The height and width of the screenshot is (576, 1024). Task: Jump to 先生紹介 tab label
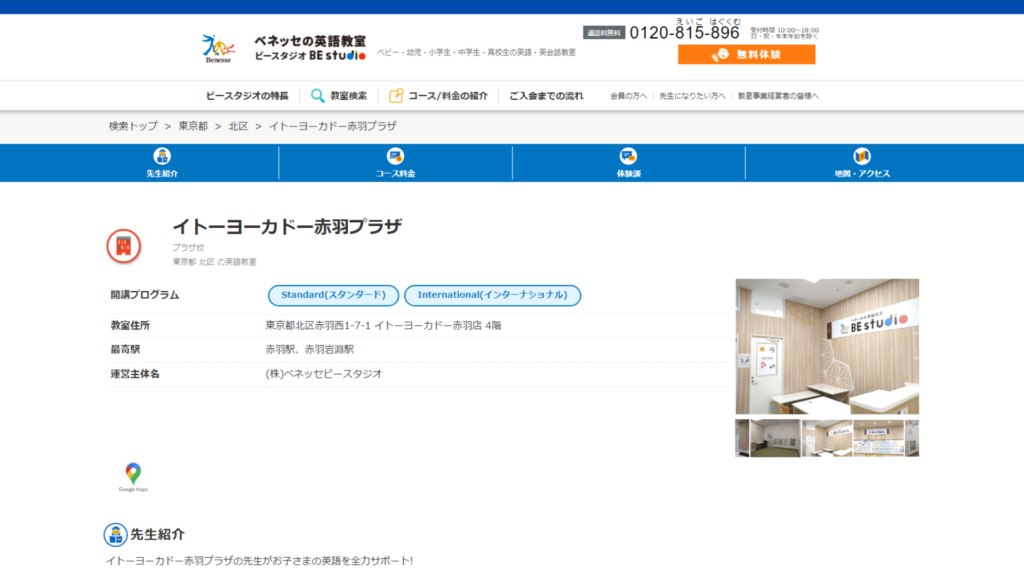[162, 174]
